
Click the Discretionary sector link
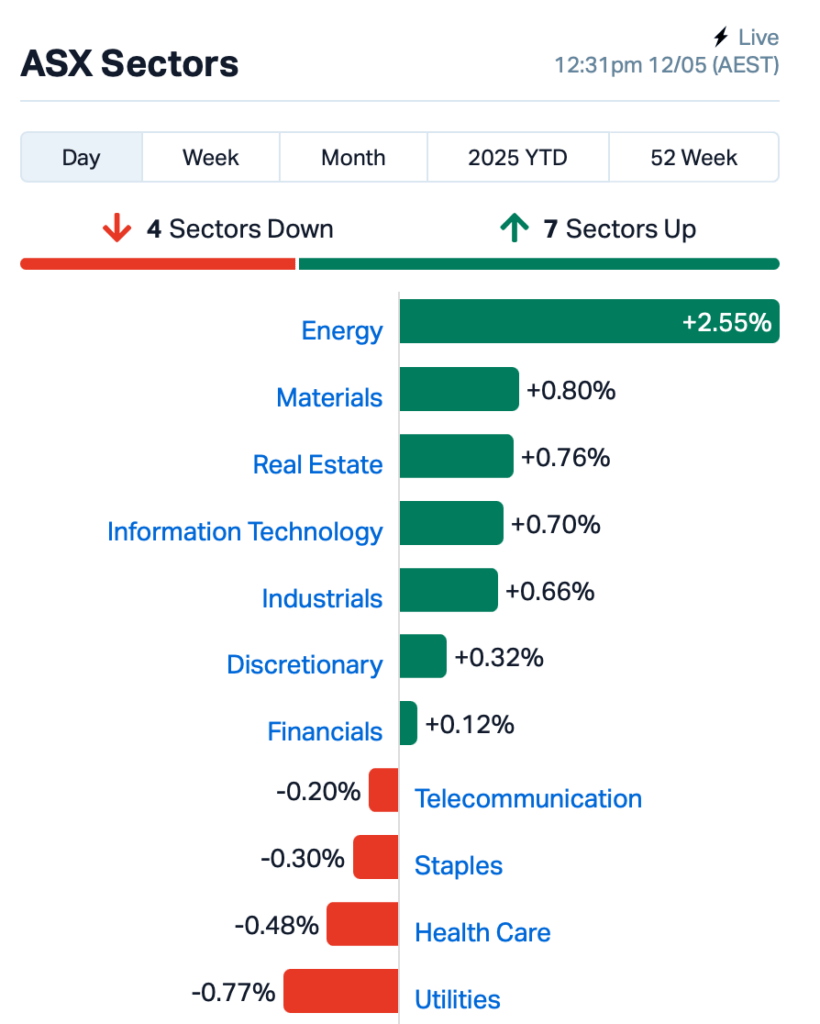click(x=305, y=665)
